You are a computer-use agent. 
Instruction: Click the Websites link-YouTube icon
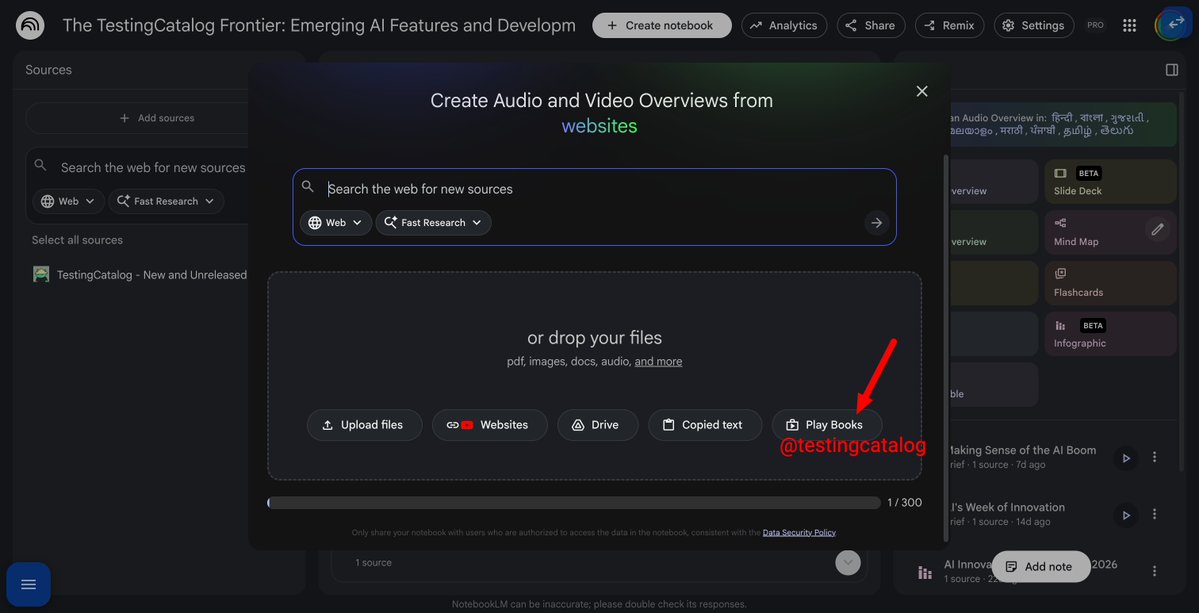tap(460, 425)
